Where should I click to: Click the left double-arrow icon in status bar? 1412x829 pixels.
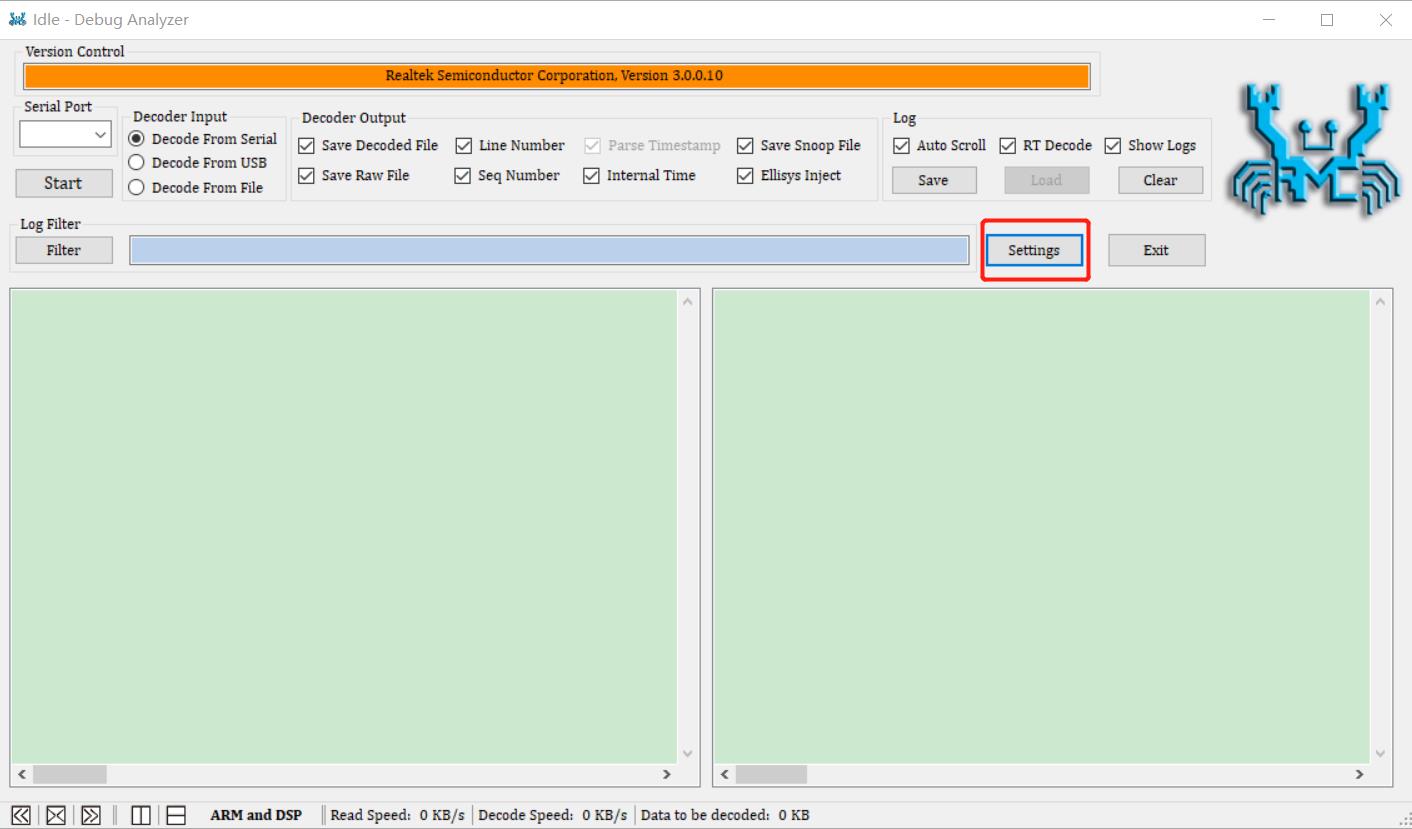tap(20, 815)
